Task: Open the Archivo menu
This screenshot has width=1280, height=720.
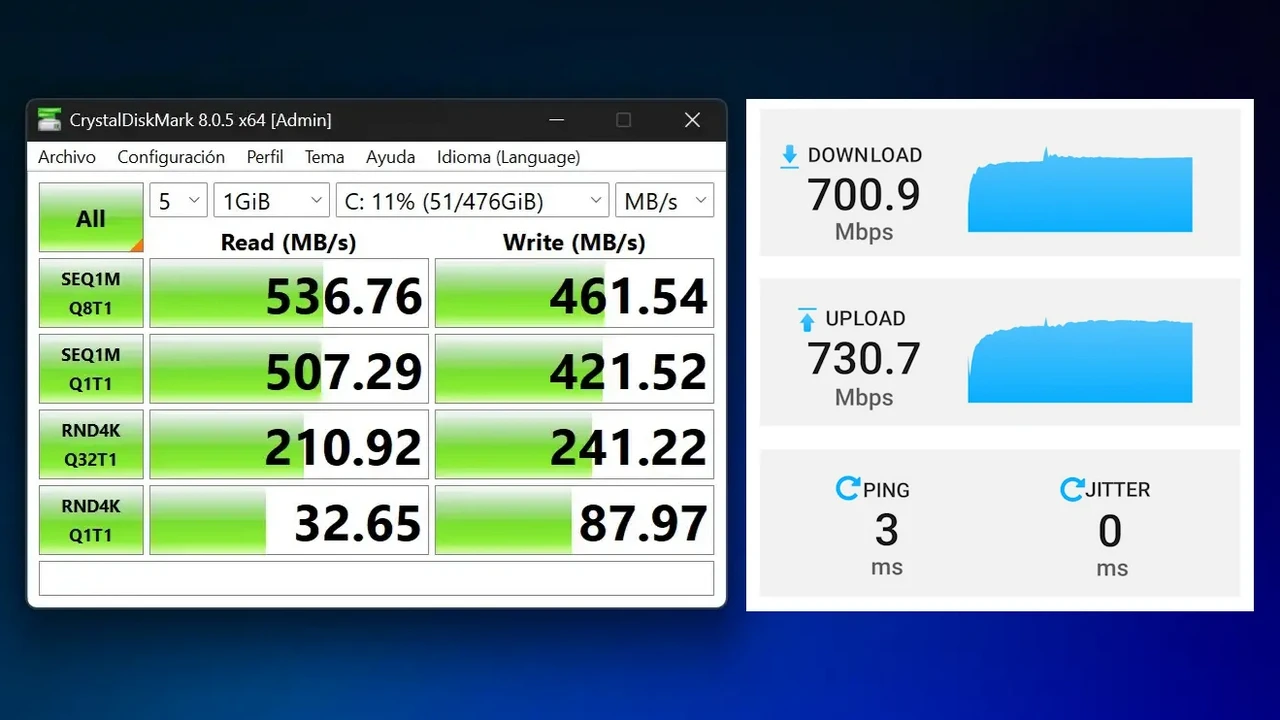Action: coord(67,157)
